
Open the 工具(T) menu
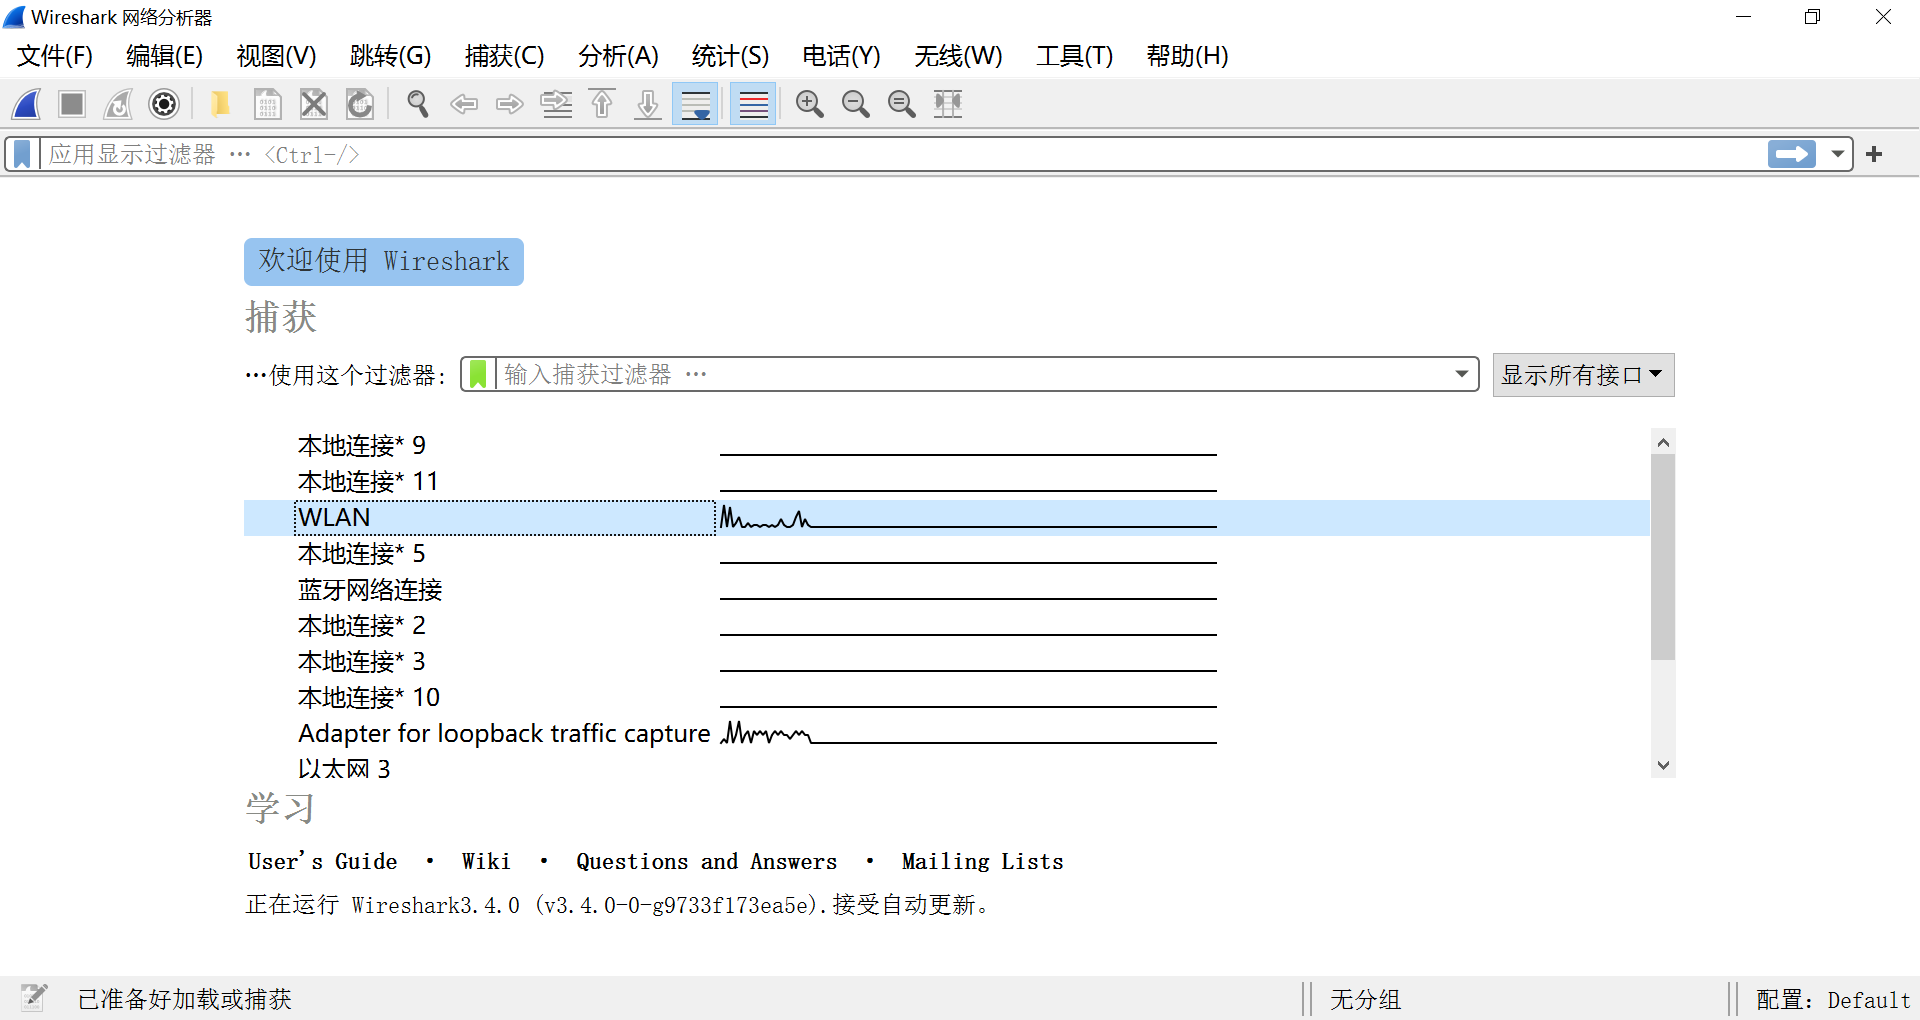tap(1075, 56)
